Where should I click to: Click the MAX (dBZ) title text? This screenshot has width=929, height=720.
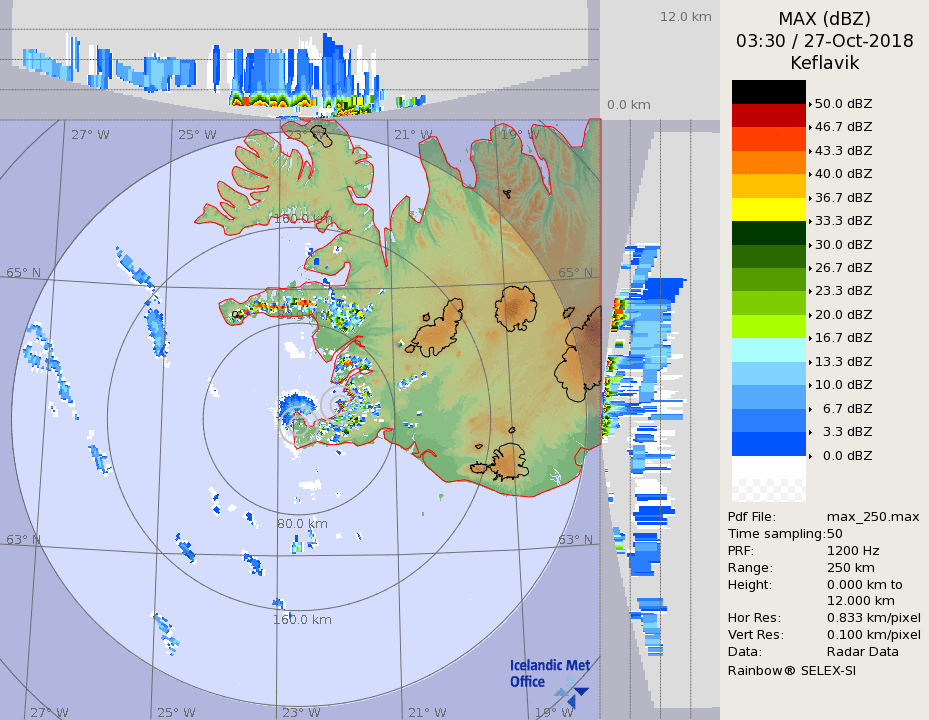coord(824,19)
